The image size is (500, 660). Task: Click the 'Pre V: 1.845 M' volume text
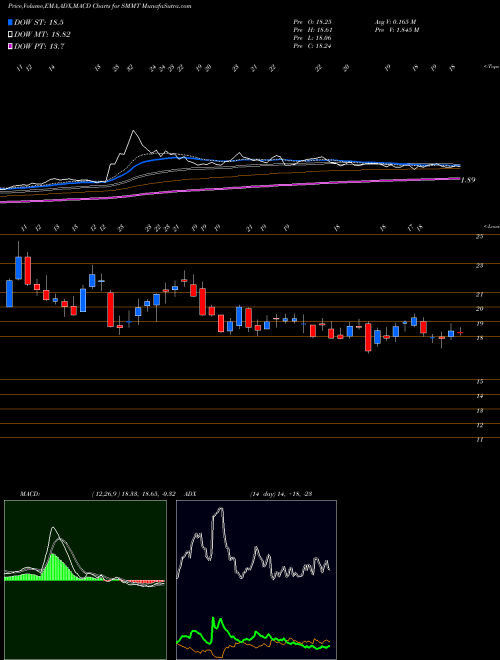pyautogui.click(x=396, y=30)
